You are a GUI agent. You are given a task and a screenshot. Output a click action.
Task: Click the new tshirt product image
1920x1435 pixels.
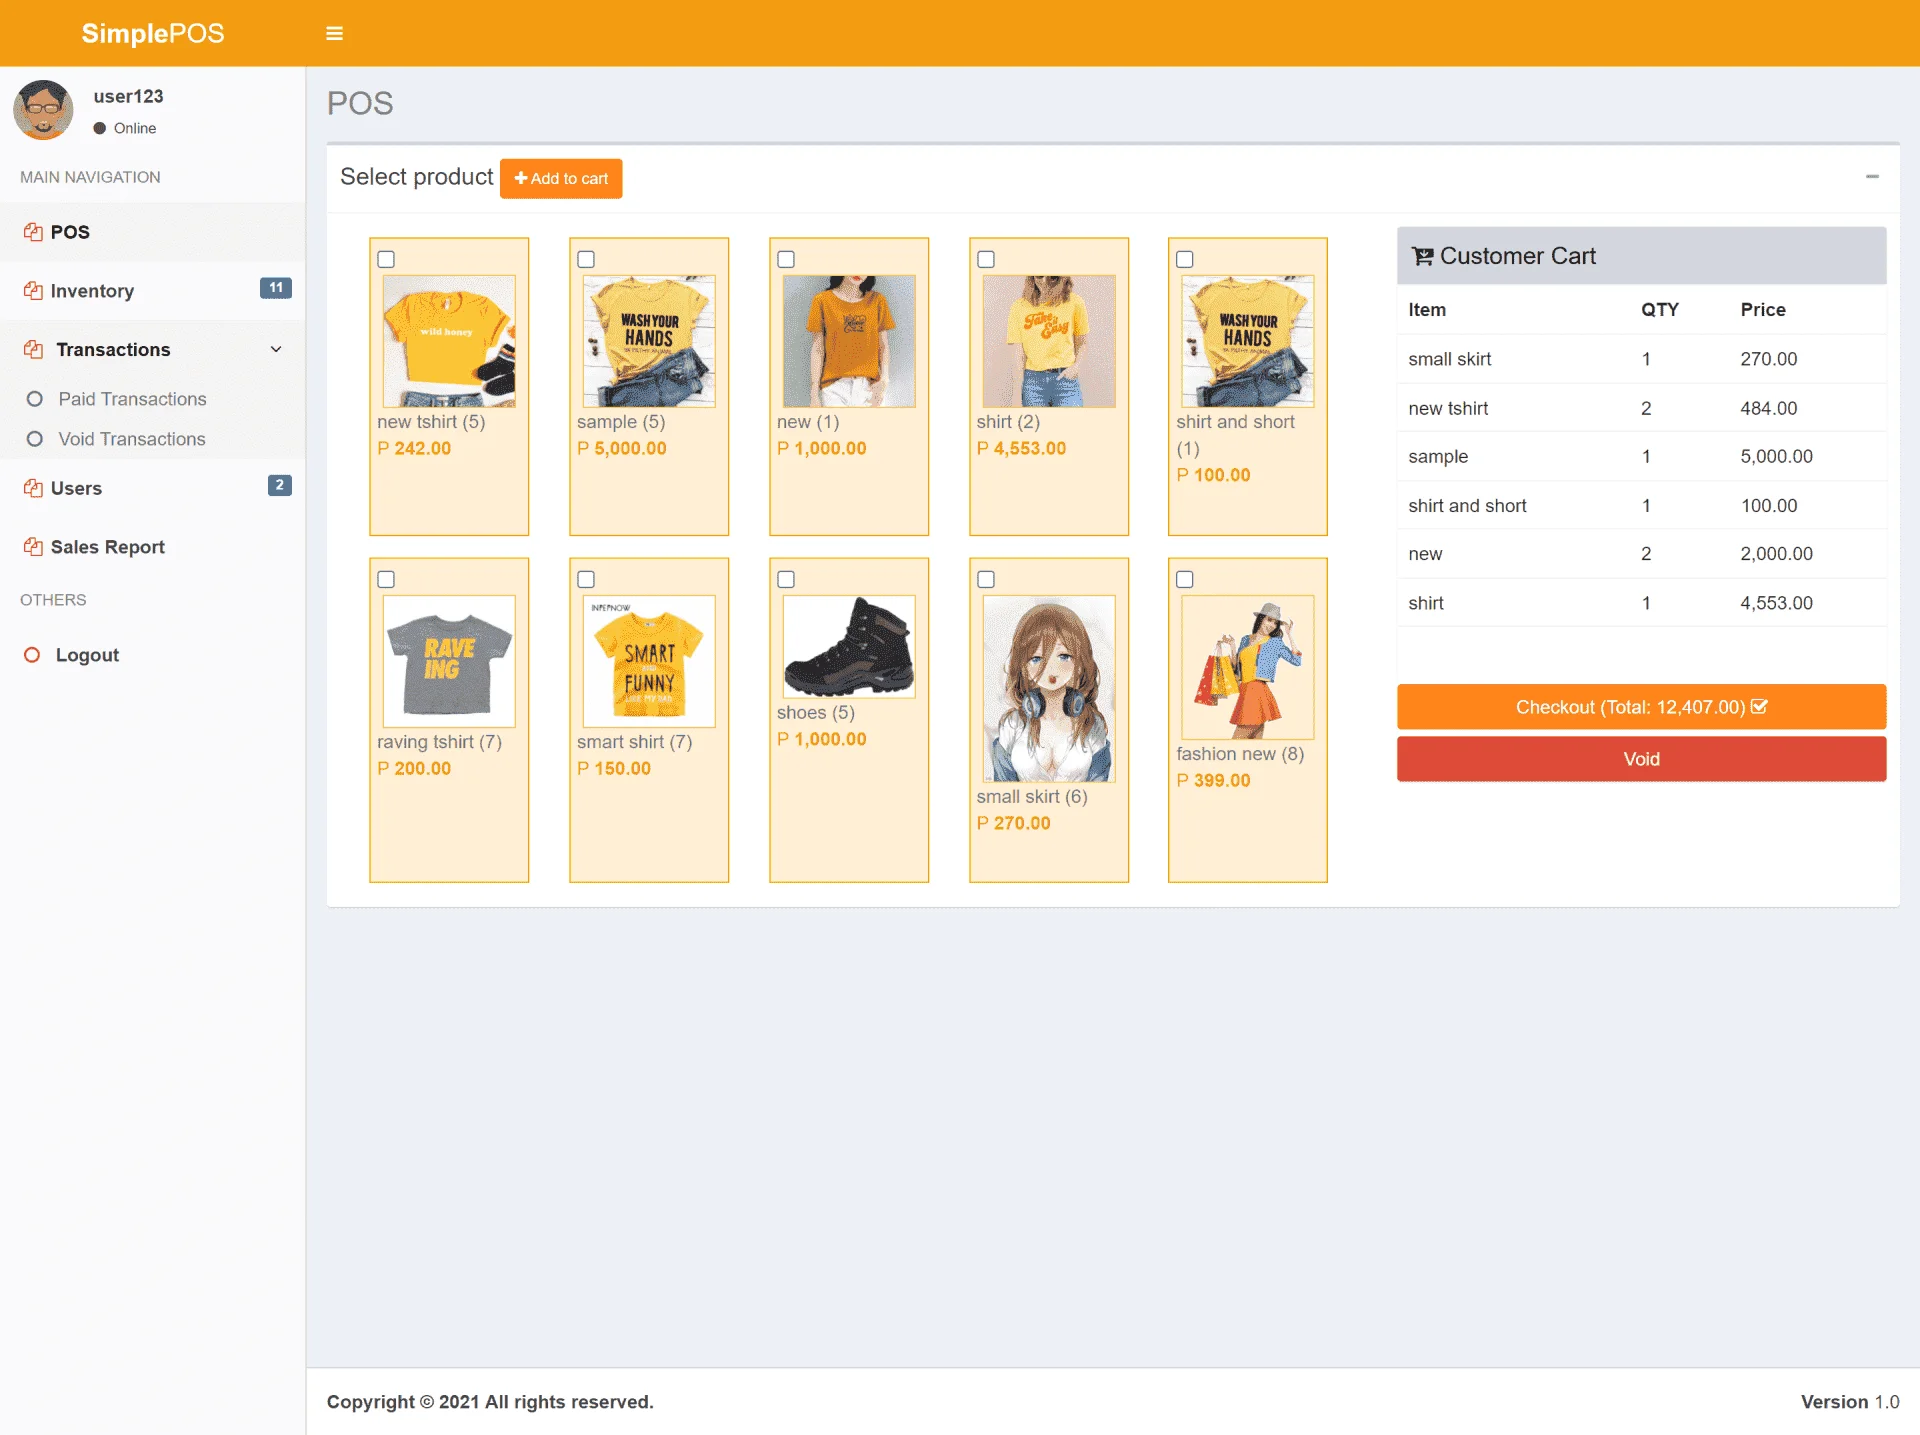[449, 341]
